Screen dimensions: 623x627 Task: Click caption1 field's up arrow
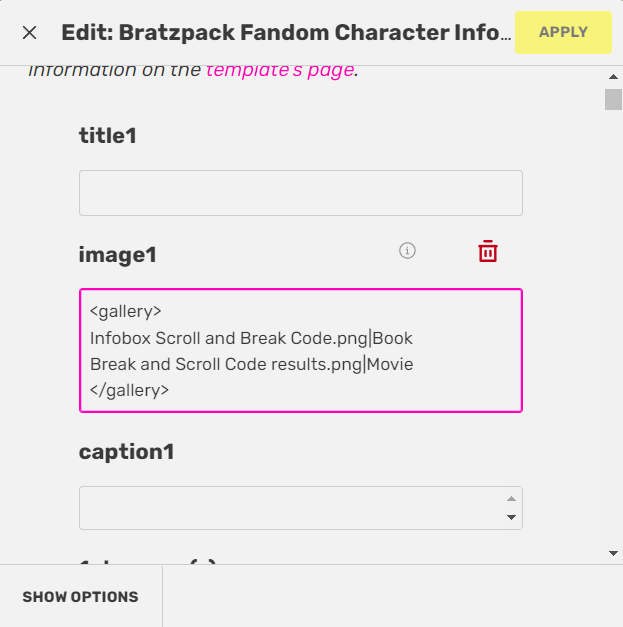[x=511, y=498]
